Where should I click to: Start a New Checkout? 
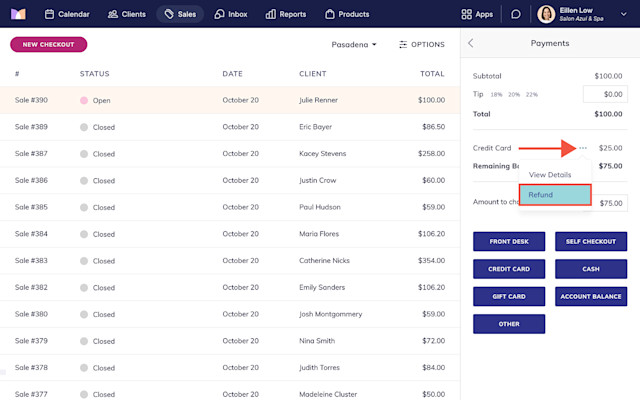[49, 44]
